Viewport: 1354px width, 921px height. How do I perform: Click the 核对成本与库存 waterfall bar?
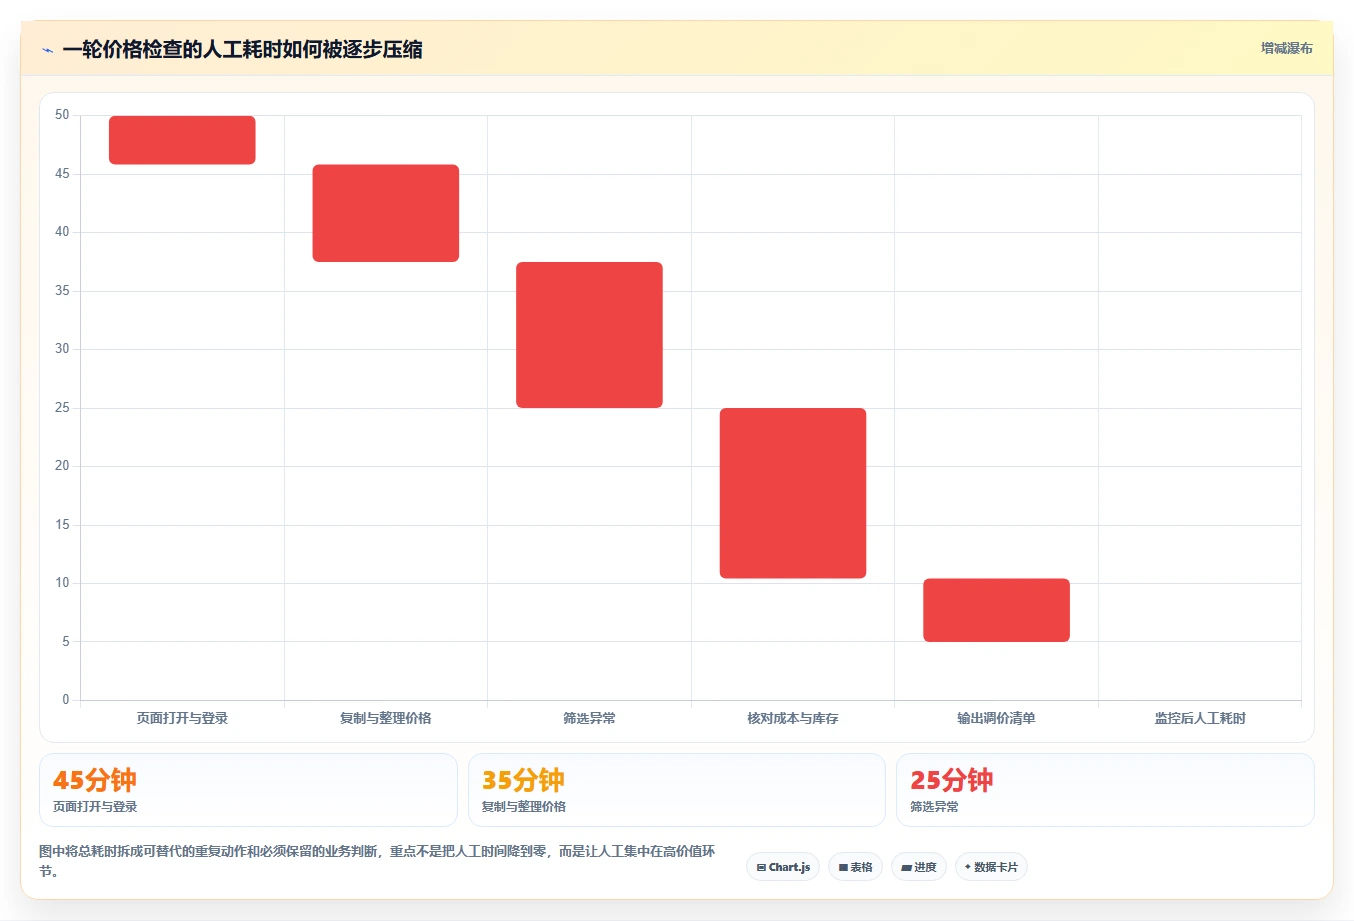click(x=793, y=493)
